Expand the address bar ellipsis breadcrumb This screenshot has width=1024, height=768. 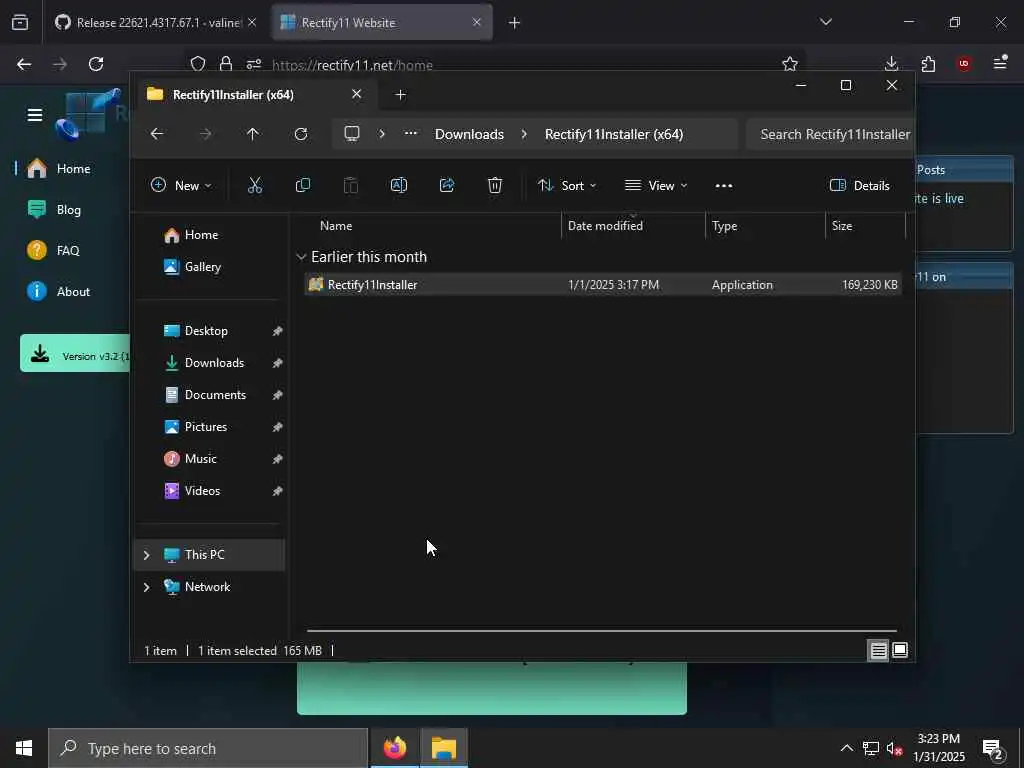tap(411, 133)
